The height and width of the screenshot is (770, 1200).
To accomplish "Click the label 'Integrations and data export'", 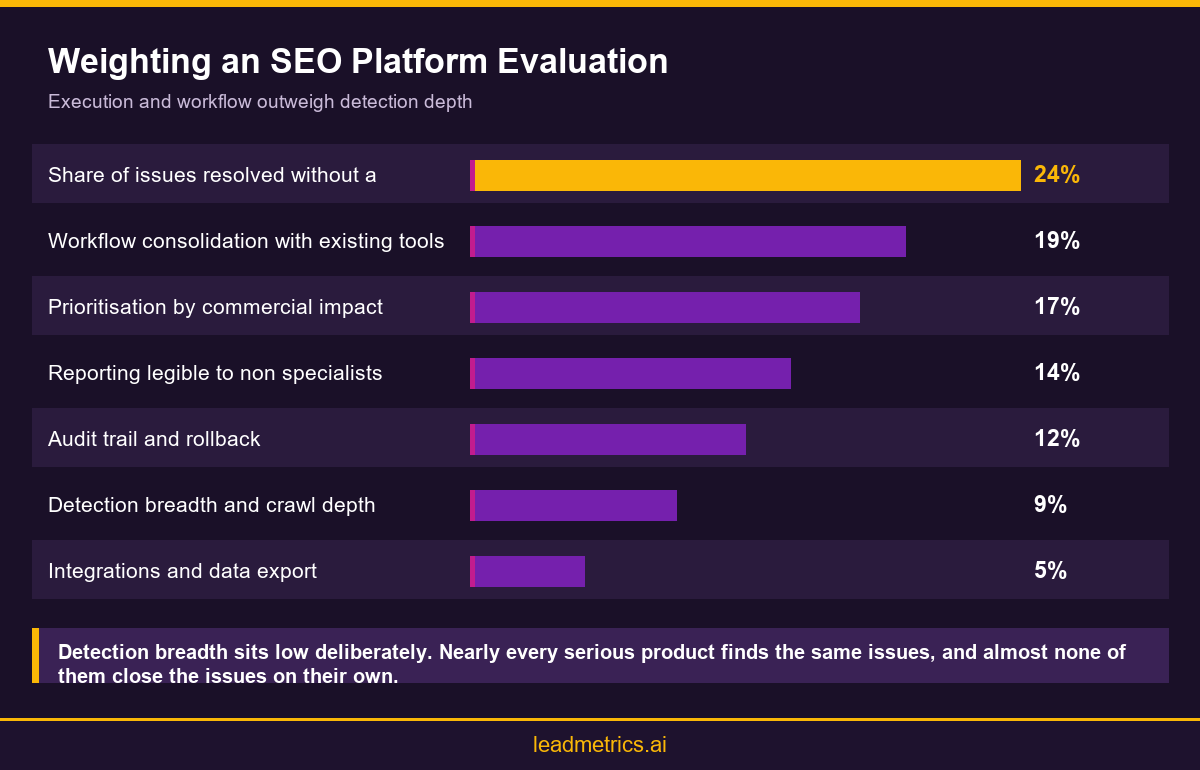I will [x=182, y=571].
